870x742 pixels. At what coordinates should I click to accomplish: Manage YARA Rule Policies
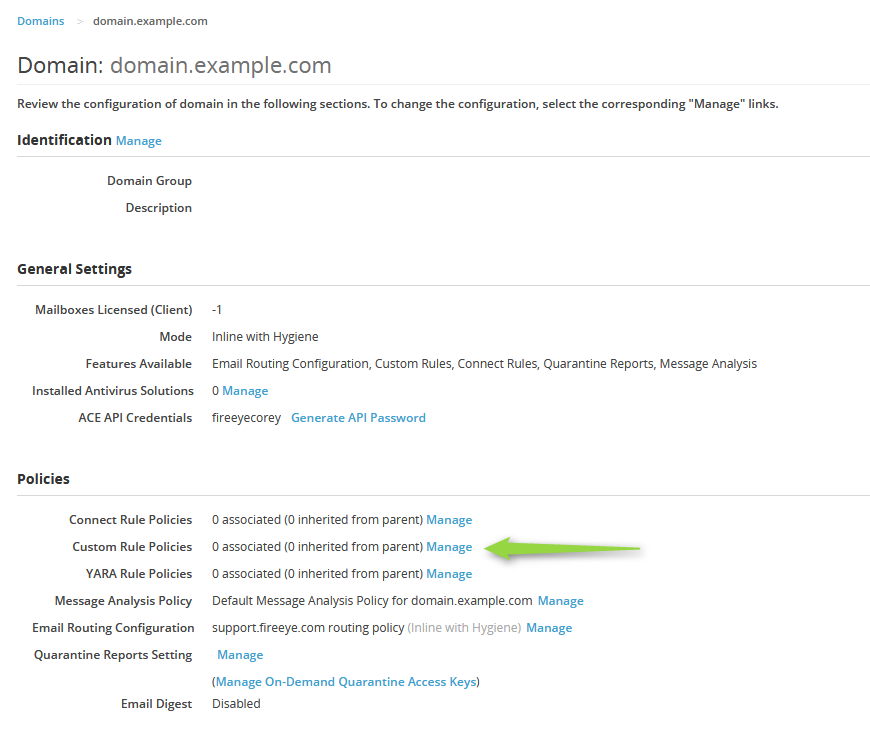coord(449,573)
